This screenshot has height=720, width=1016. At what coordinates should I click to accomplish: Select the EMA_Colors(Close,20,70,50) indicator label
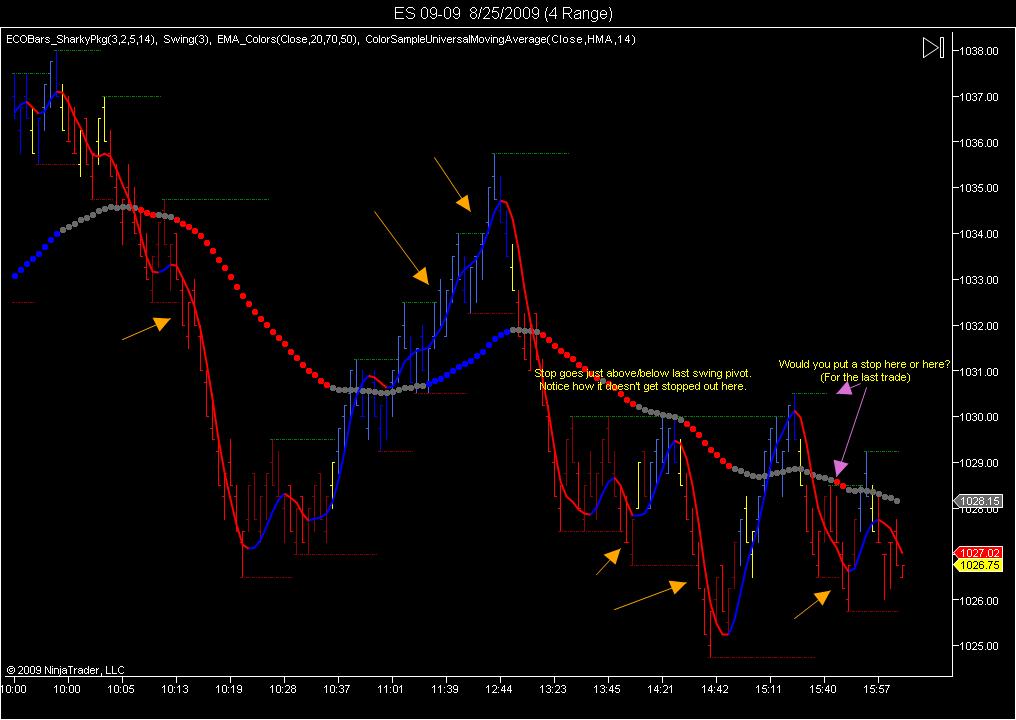click(x=288, y=40)
